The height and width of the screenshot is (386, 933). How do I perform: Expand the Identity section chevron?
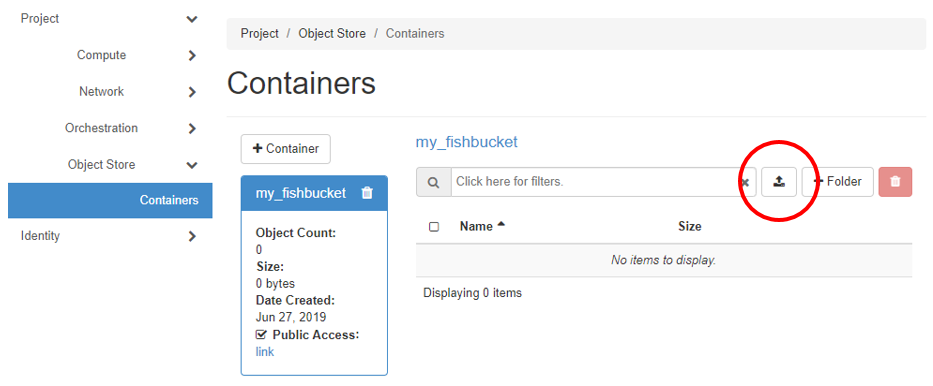(x=192, y=236)
